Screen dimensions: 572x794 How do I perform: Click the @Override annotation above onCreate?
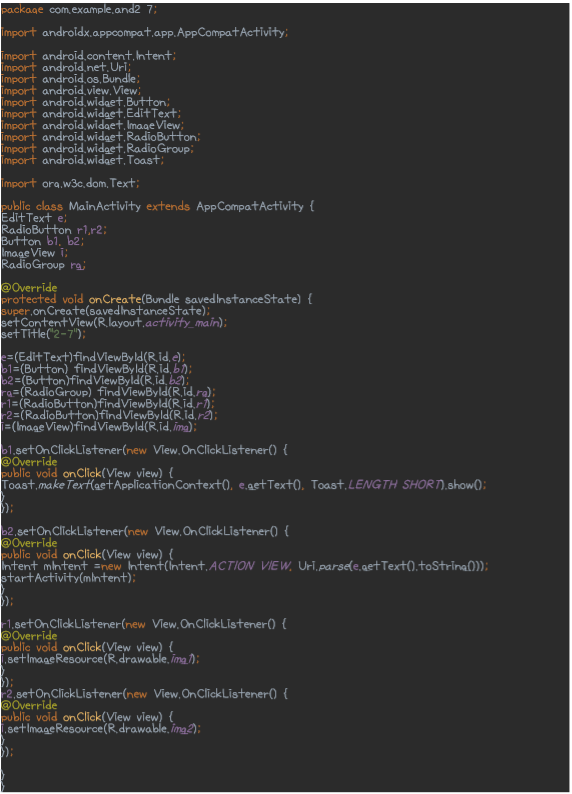point(29,288)
